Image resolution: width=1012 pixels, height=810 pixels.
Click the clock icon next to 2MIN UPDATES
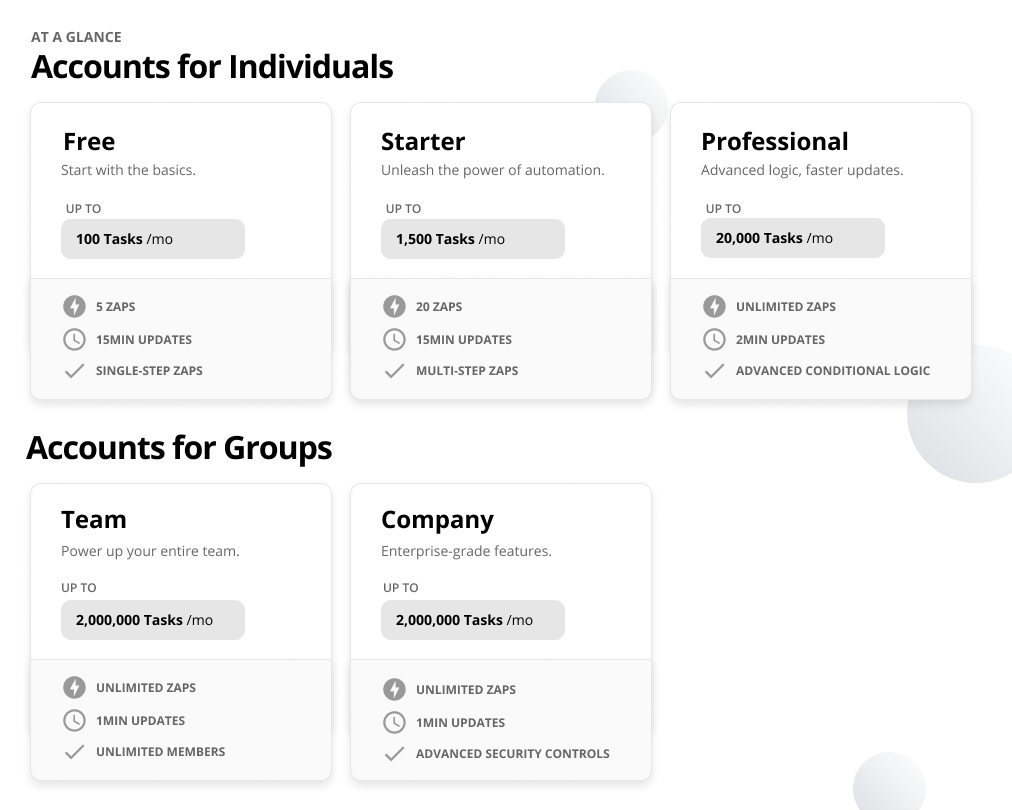coord(715,340)
